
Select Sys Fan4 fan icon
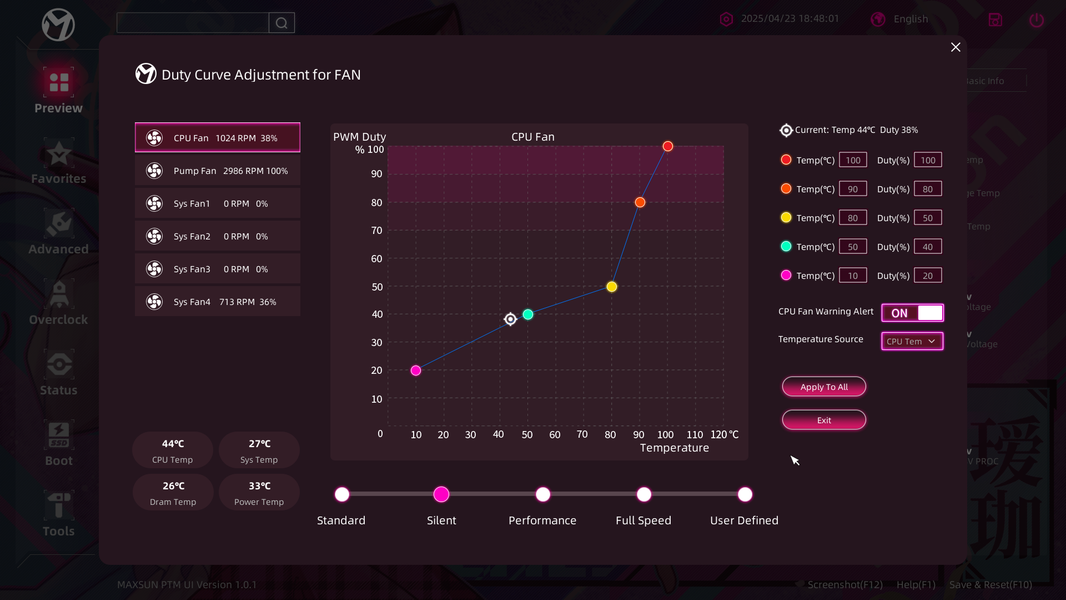154,302
